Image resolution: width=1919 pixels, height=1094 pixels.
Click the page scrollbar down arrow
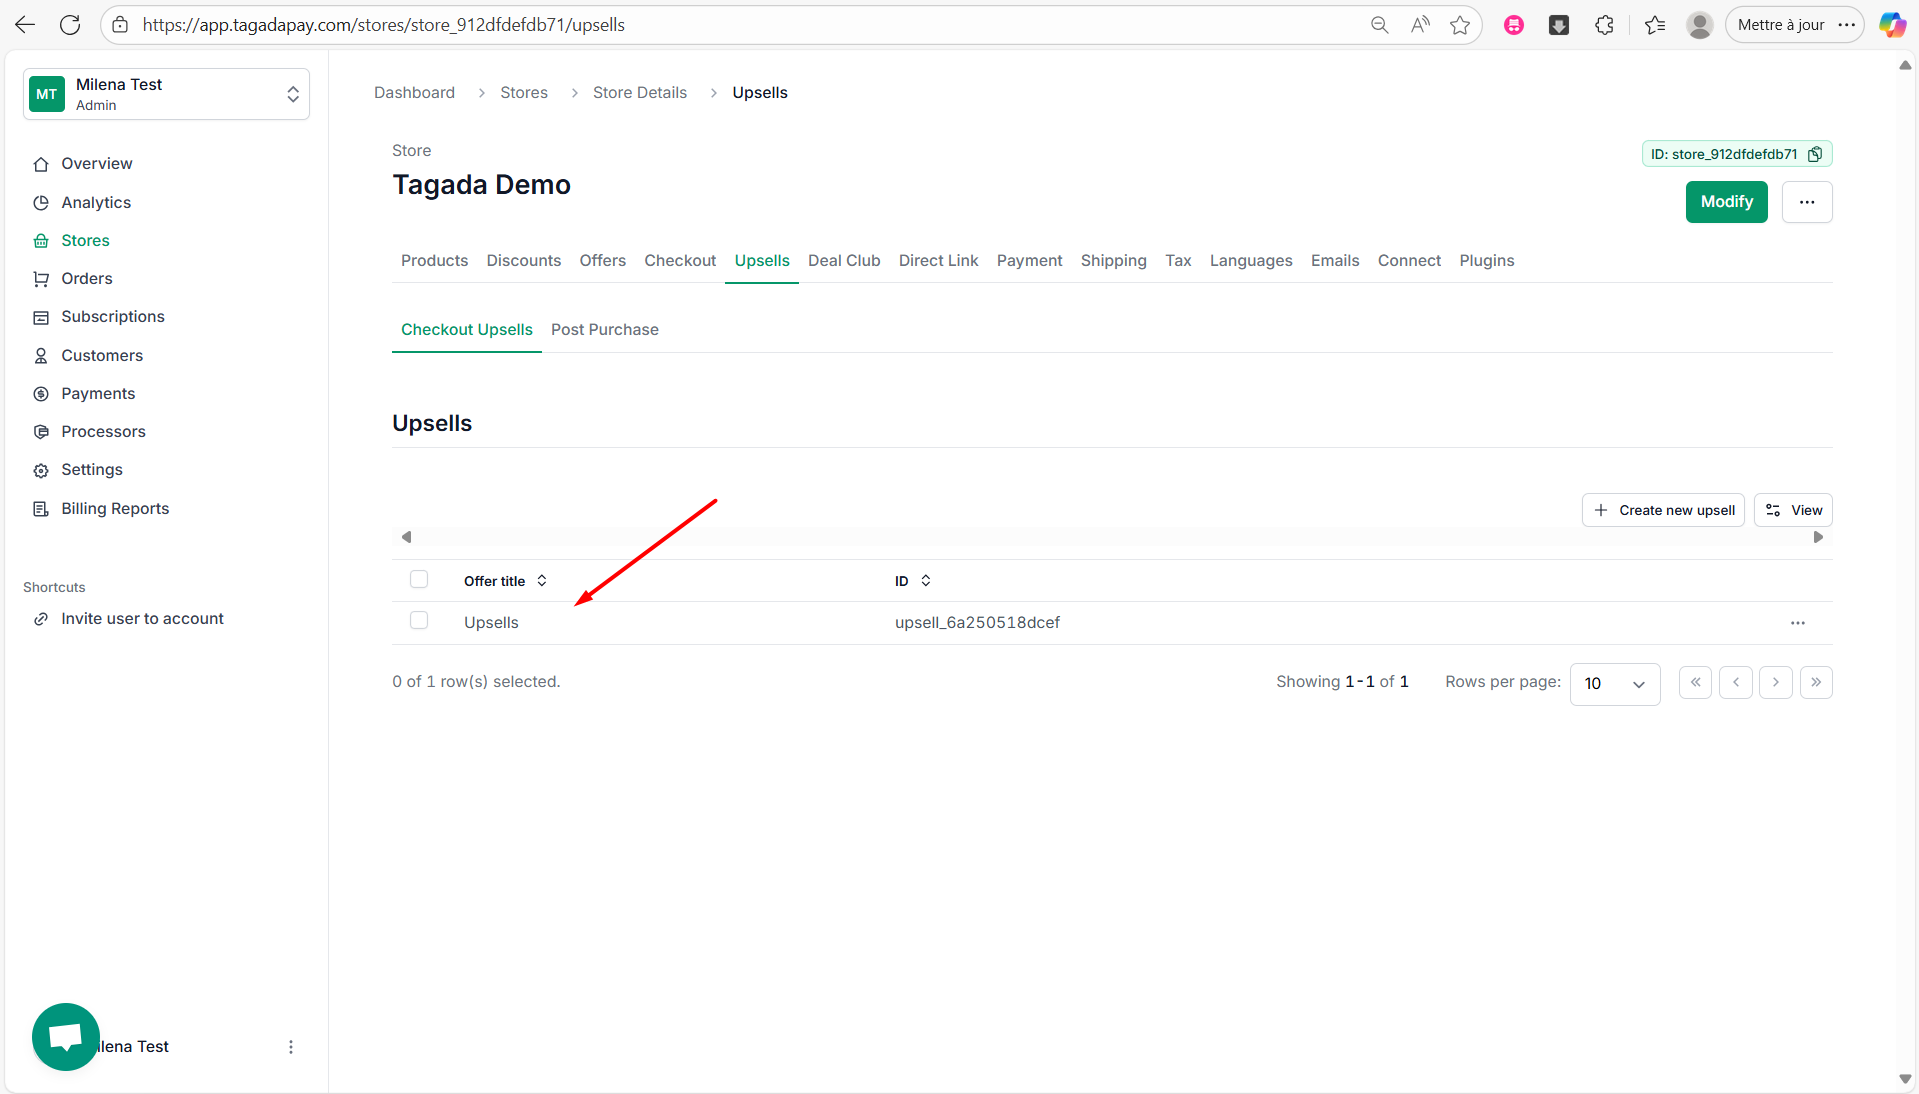tap(1905, 1079)
